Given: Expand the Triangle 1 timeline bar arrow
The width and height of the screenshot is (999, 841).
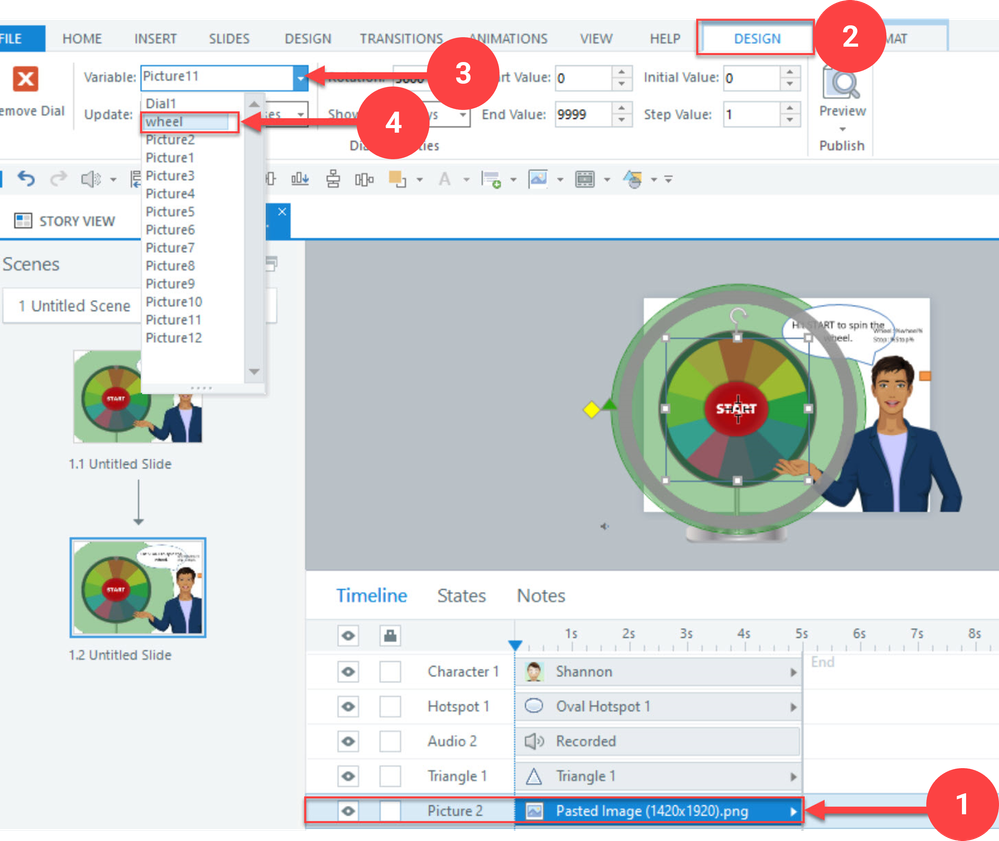Looking at the screenshot, I should [x=794, y=777].
